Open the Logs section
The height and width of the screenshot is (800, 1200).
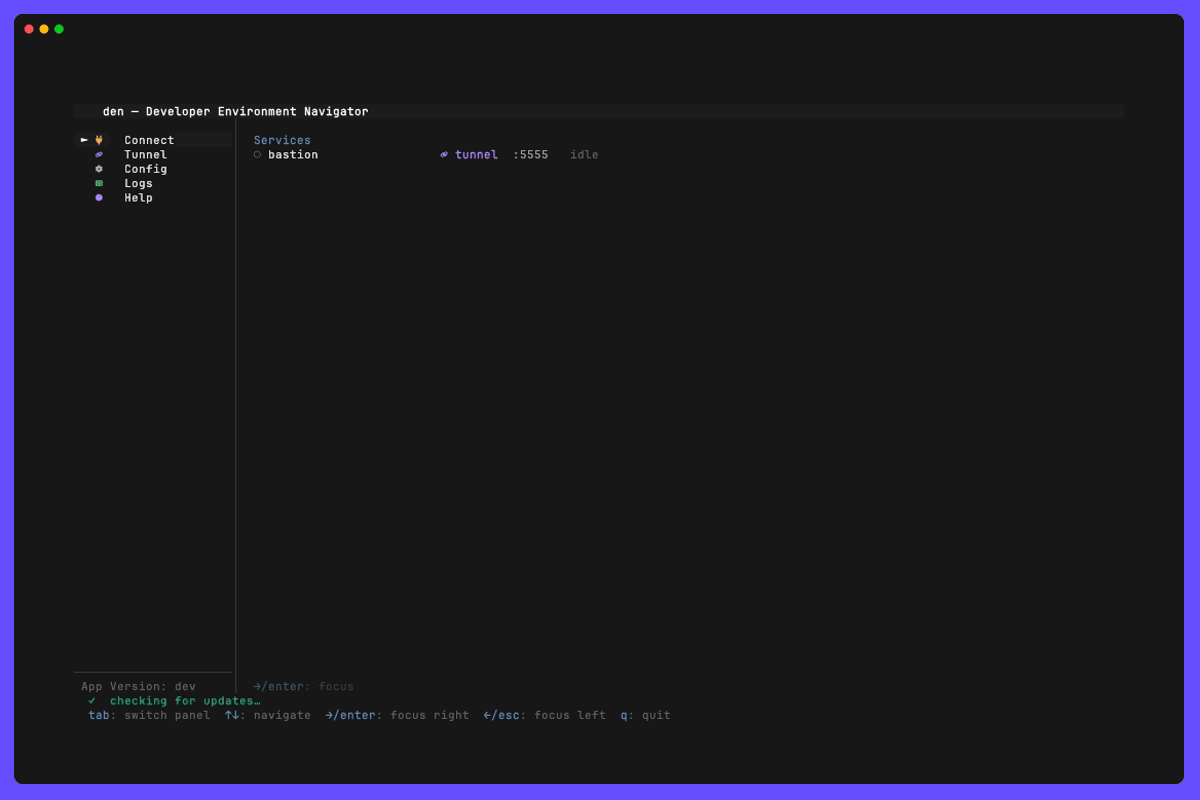click(139, 184)
